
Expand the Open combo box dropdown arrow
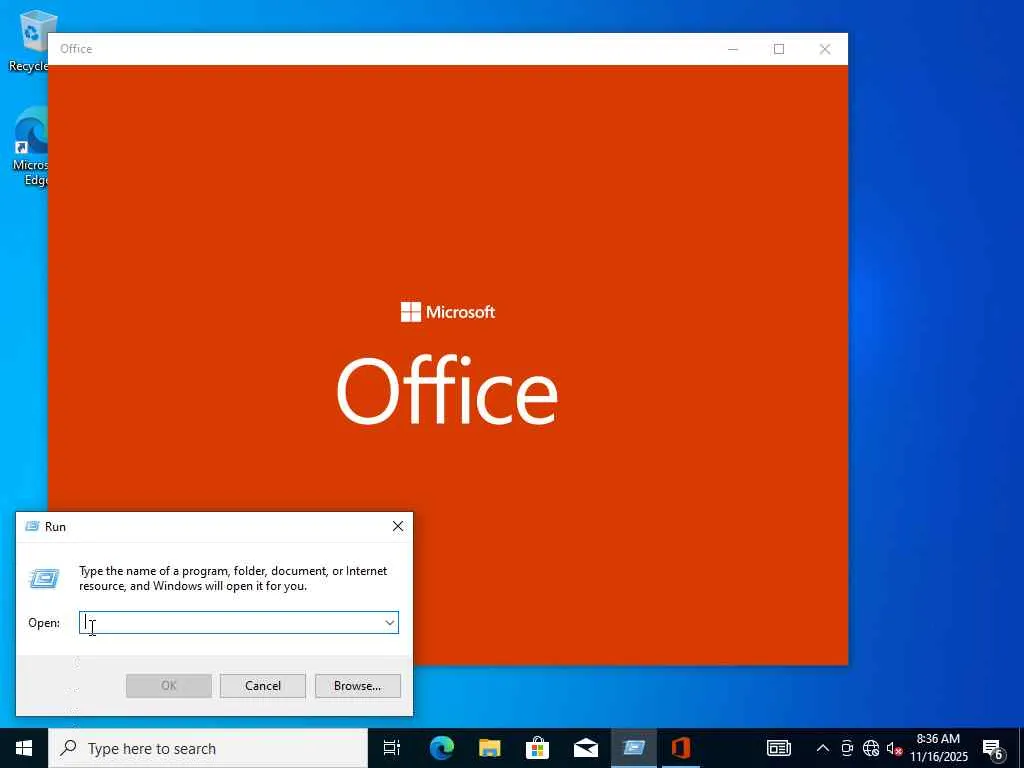(x=390, y=622)
